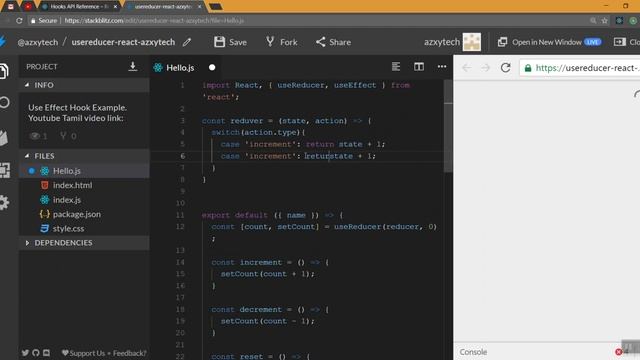Click the unsaved dot on Hello.js tab
Viewport: 640px width, 360px height.
[212, 68]
